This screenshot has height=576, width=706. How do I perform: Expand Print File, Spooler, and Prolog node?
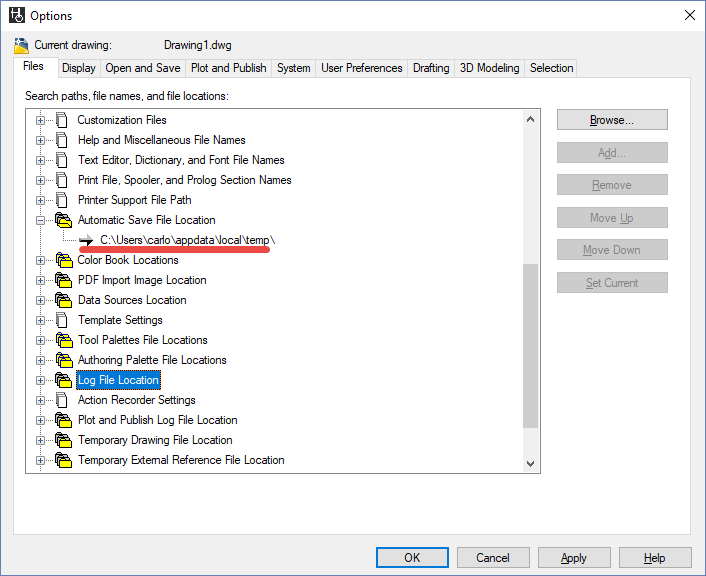[x=40, y=180]
